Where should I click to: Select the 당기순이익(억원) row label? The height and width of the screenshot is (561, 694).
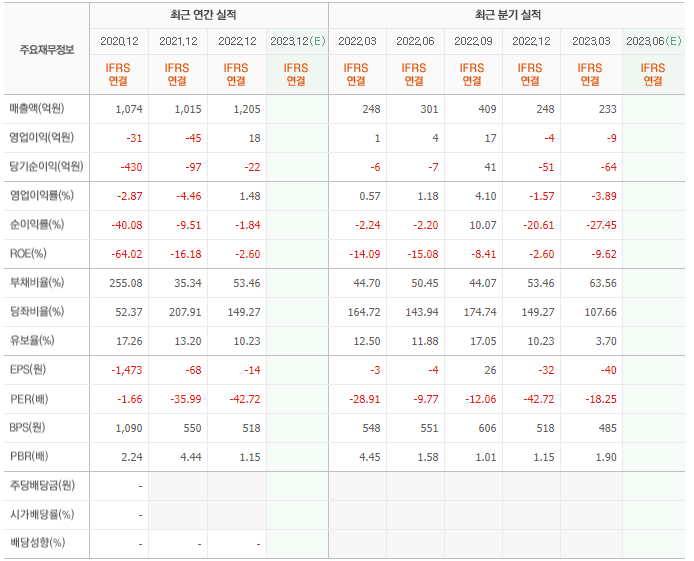[46, 166]
